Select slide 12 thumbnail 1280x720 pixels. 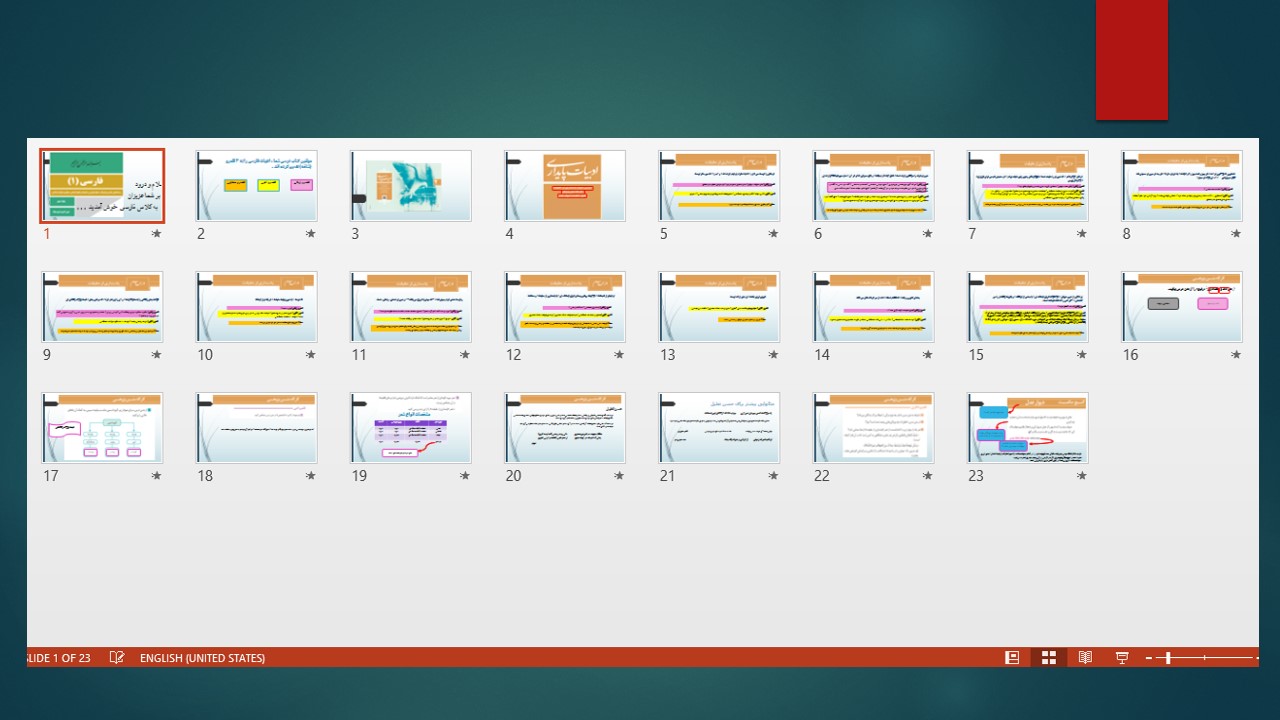point(565,307)
